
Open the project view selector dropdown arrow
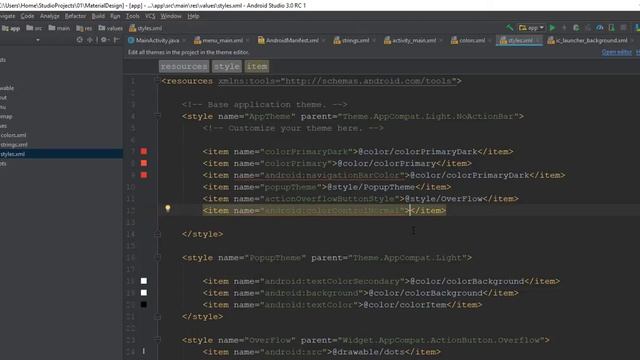click(38, 40)
